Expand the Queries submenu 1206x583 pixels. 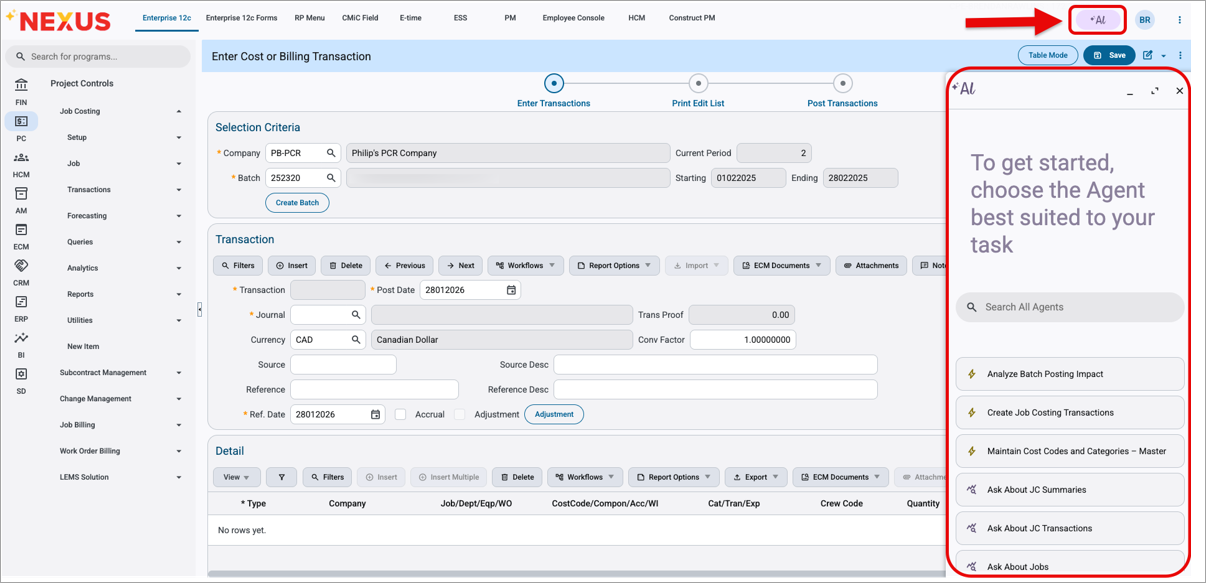pyautogui.click(x=179, y=242)
